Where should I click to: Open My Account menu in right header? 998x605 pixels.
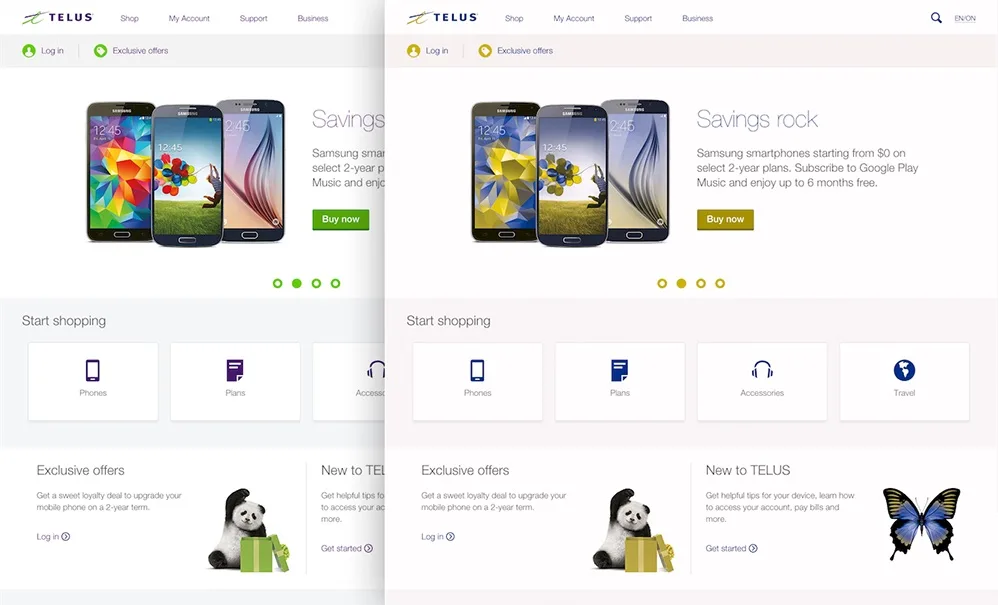573,18
